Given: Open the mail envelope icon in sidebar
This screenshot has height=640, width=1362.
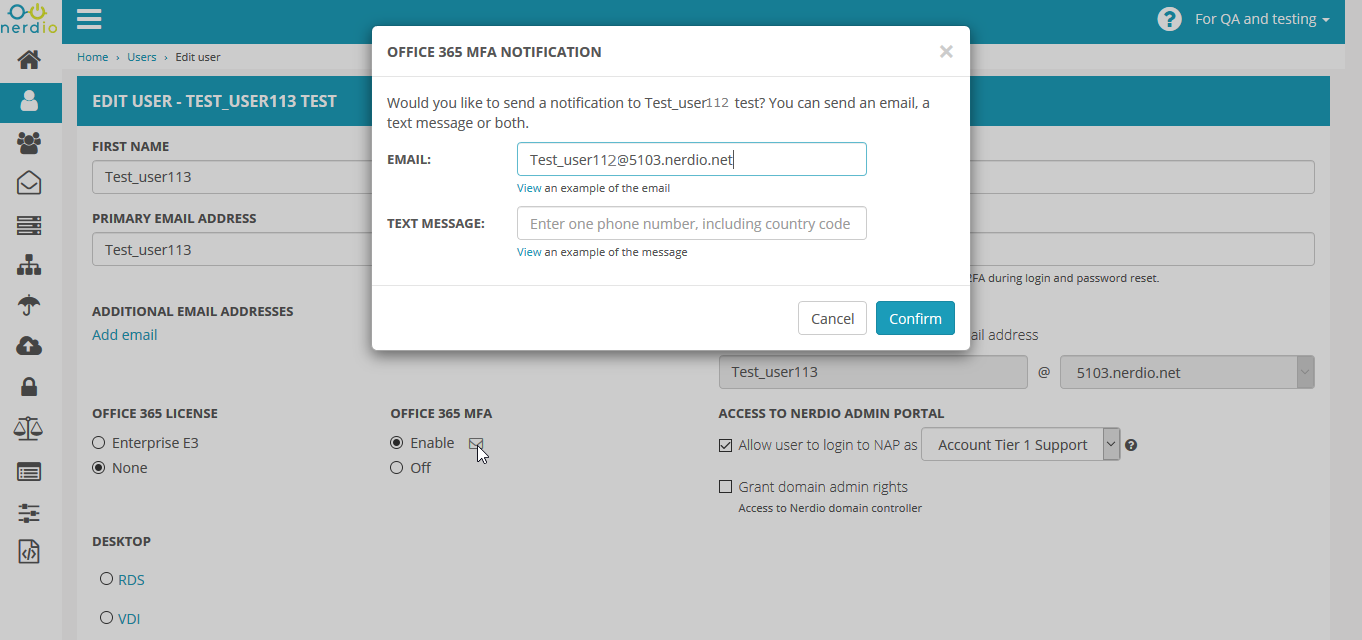Looking at the screenshot, I should pos(29,183).
